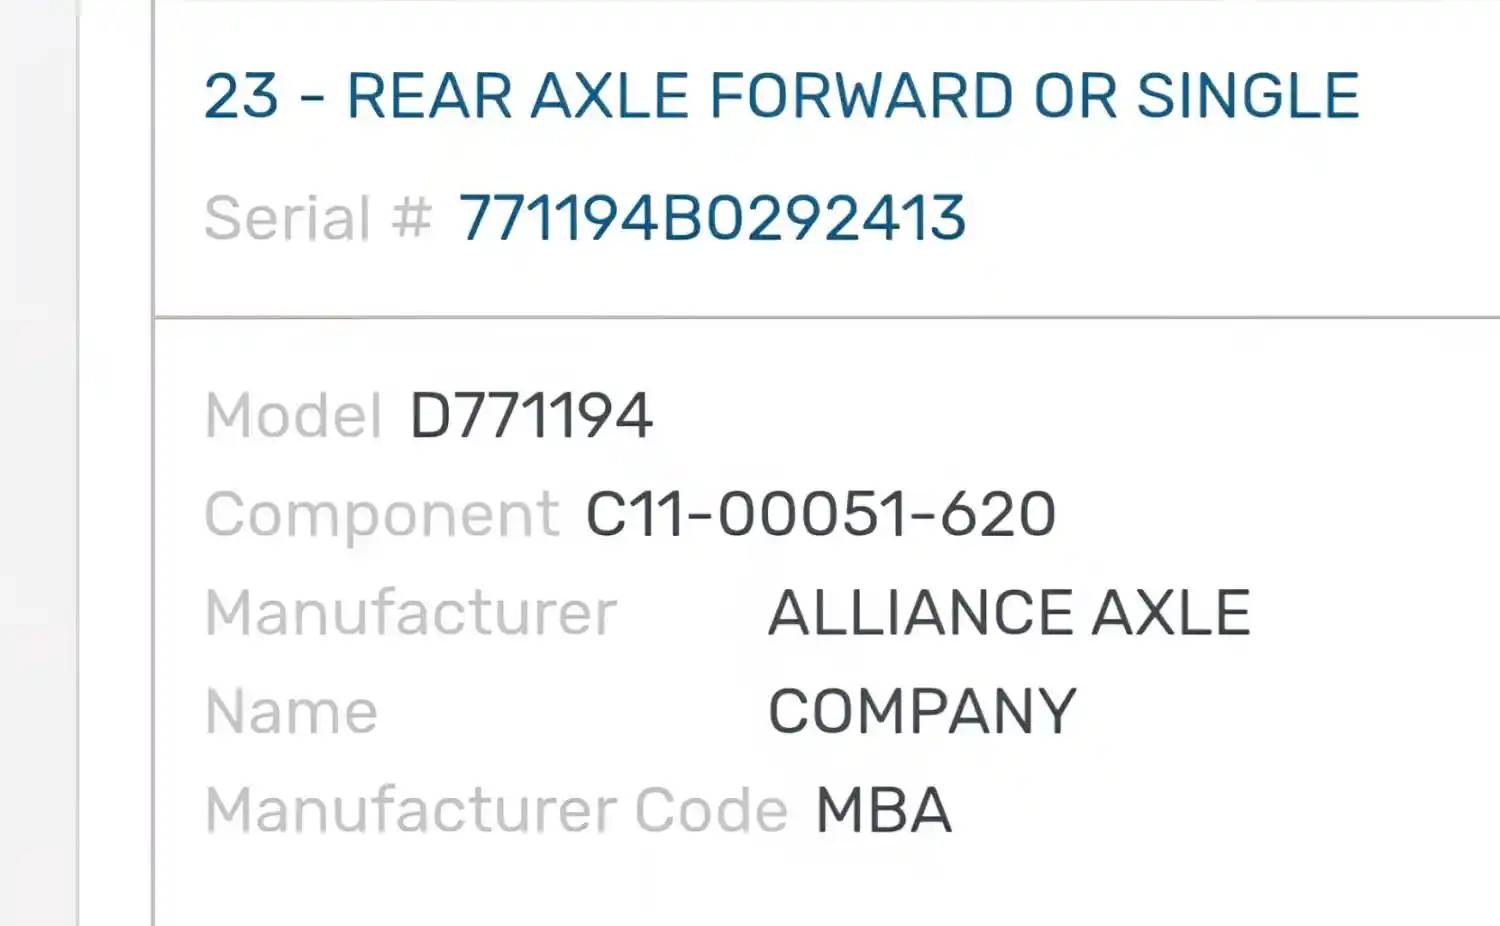Viewport: 1500px width, 926px height.
Task: Click the number 23 in the heading
Action: pos(241,96)
